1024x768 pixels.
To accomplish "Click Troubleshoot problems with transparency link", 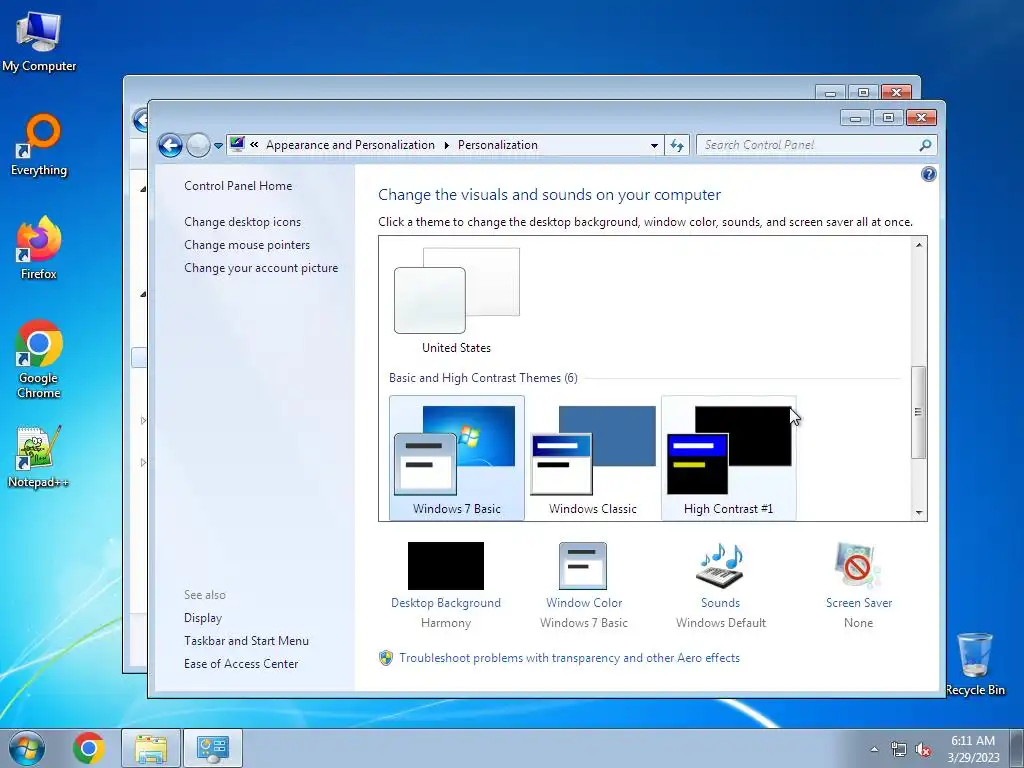I will click(x=569, y=658).
